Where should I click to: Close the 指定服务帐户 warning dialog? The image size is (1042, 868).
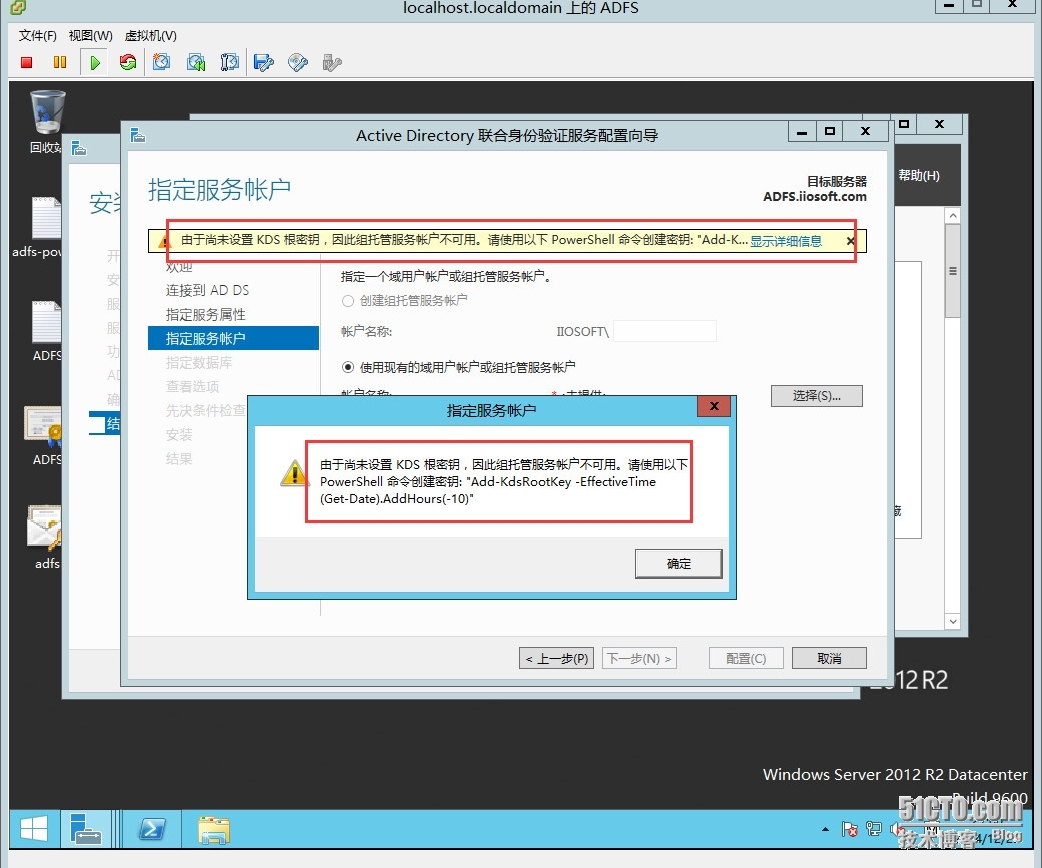[714, 406]
